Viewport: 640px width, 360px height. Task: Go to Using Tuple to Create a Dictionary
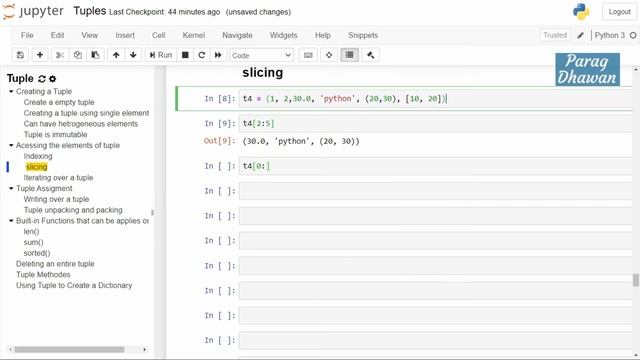coord(74,285)
